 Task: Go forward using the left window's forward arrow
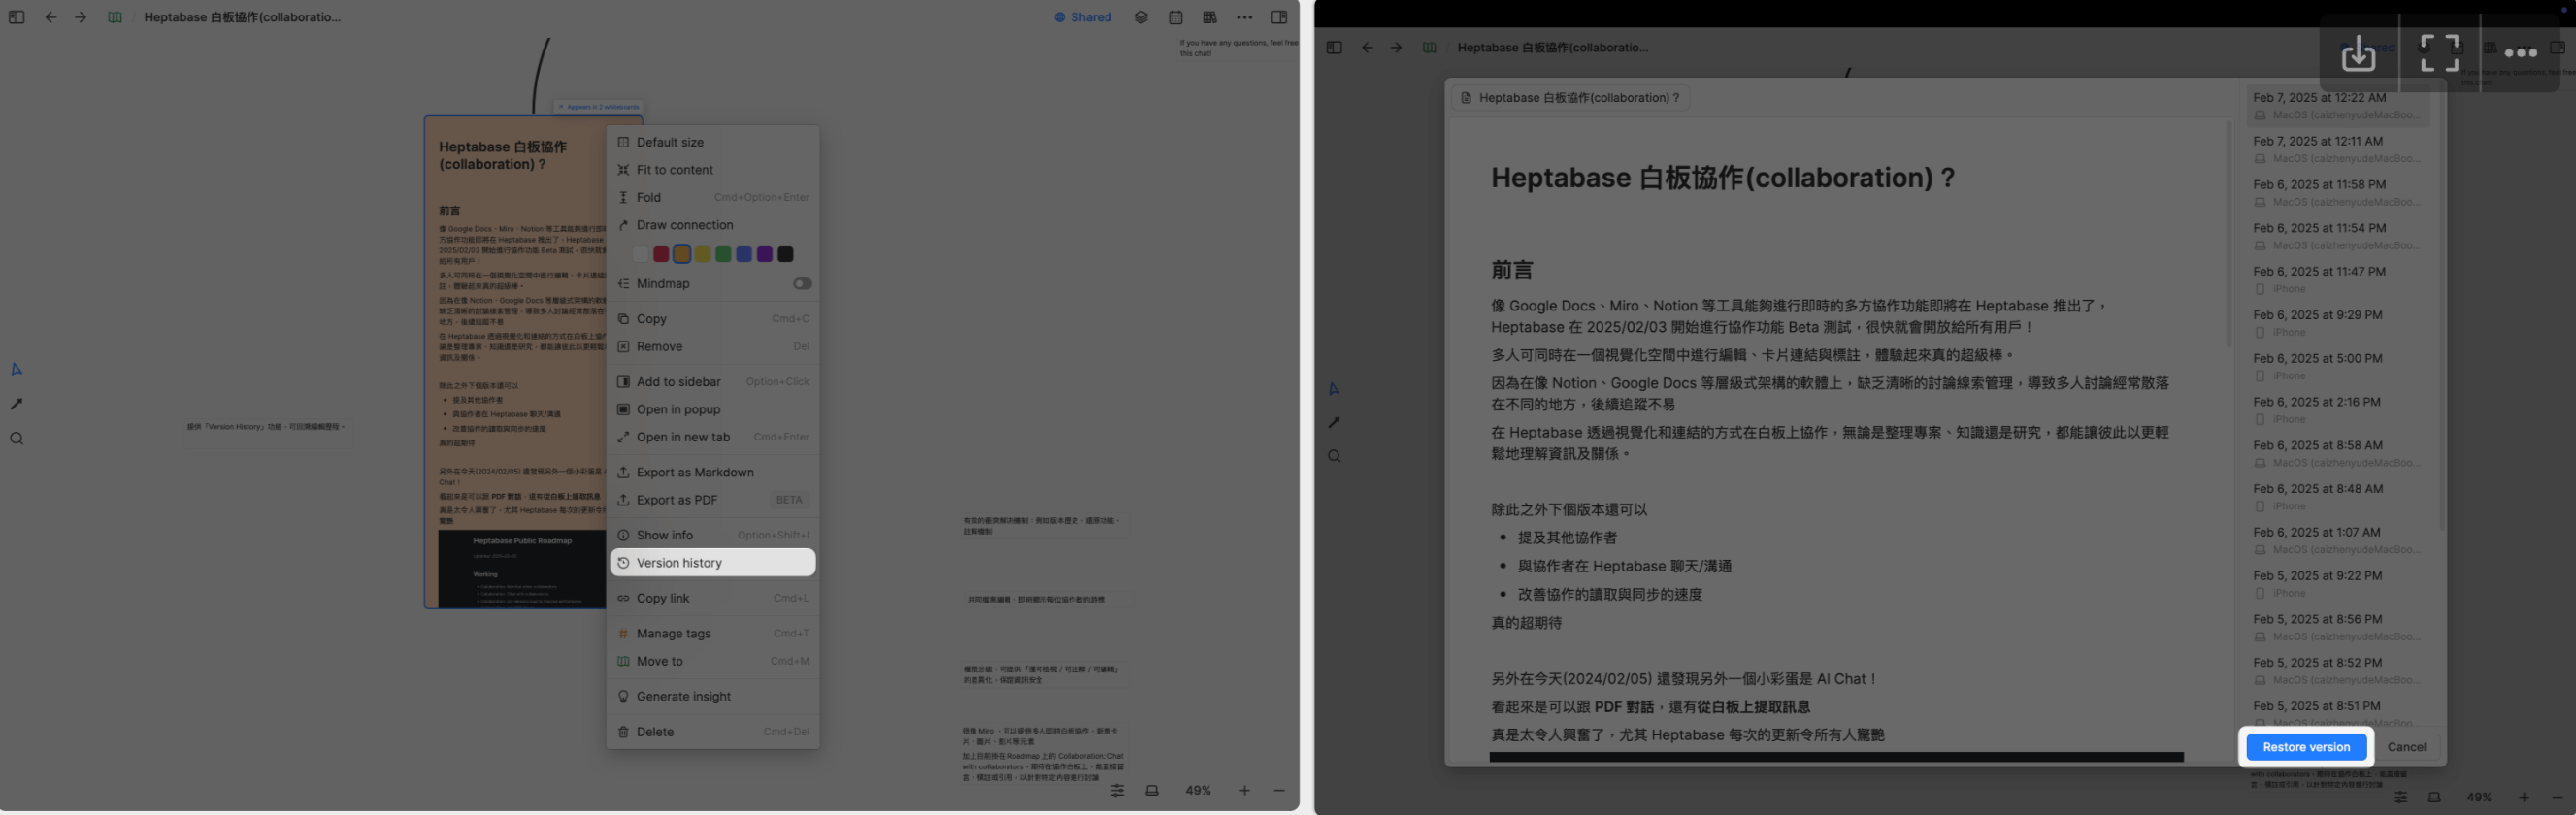[81, 17]
